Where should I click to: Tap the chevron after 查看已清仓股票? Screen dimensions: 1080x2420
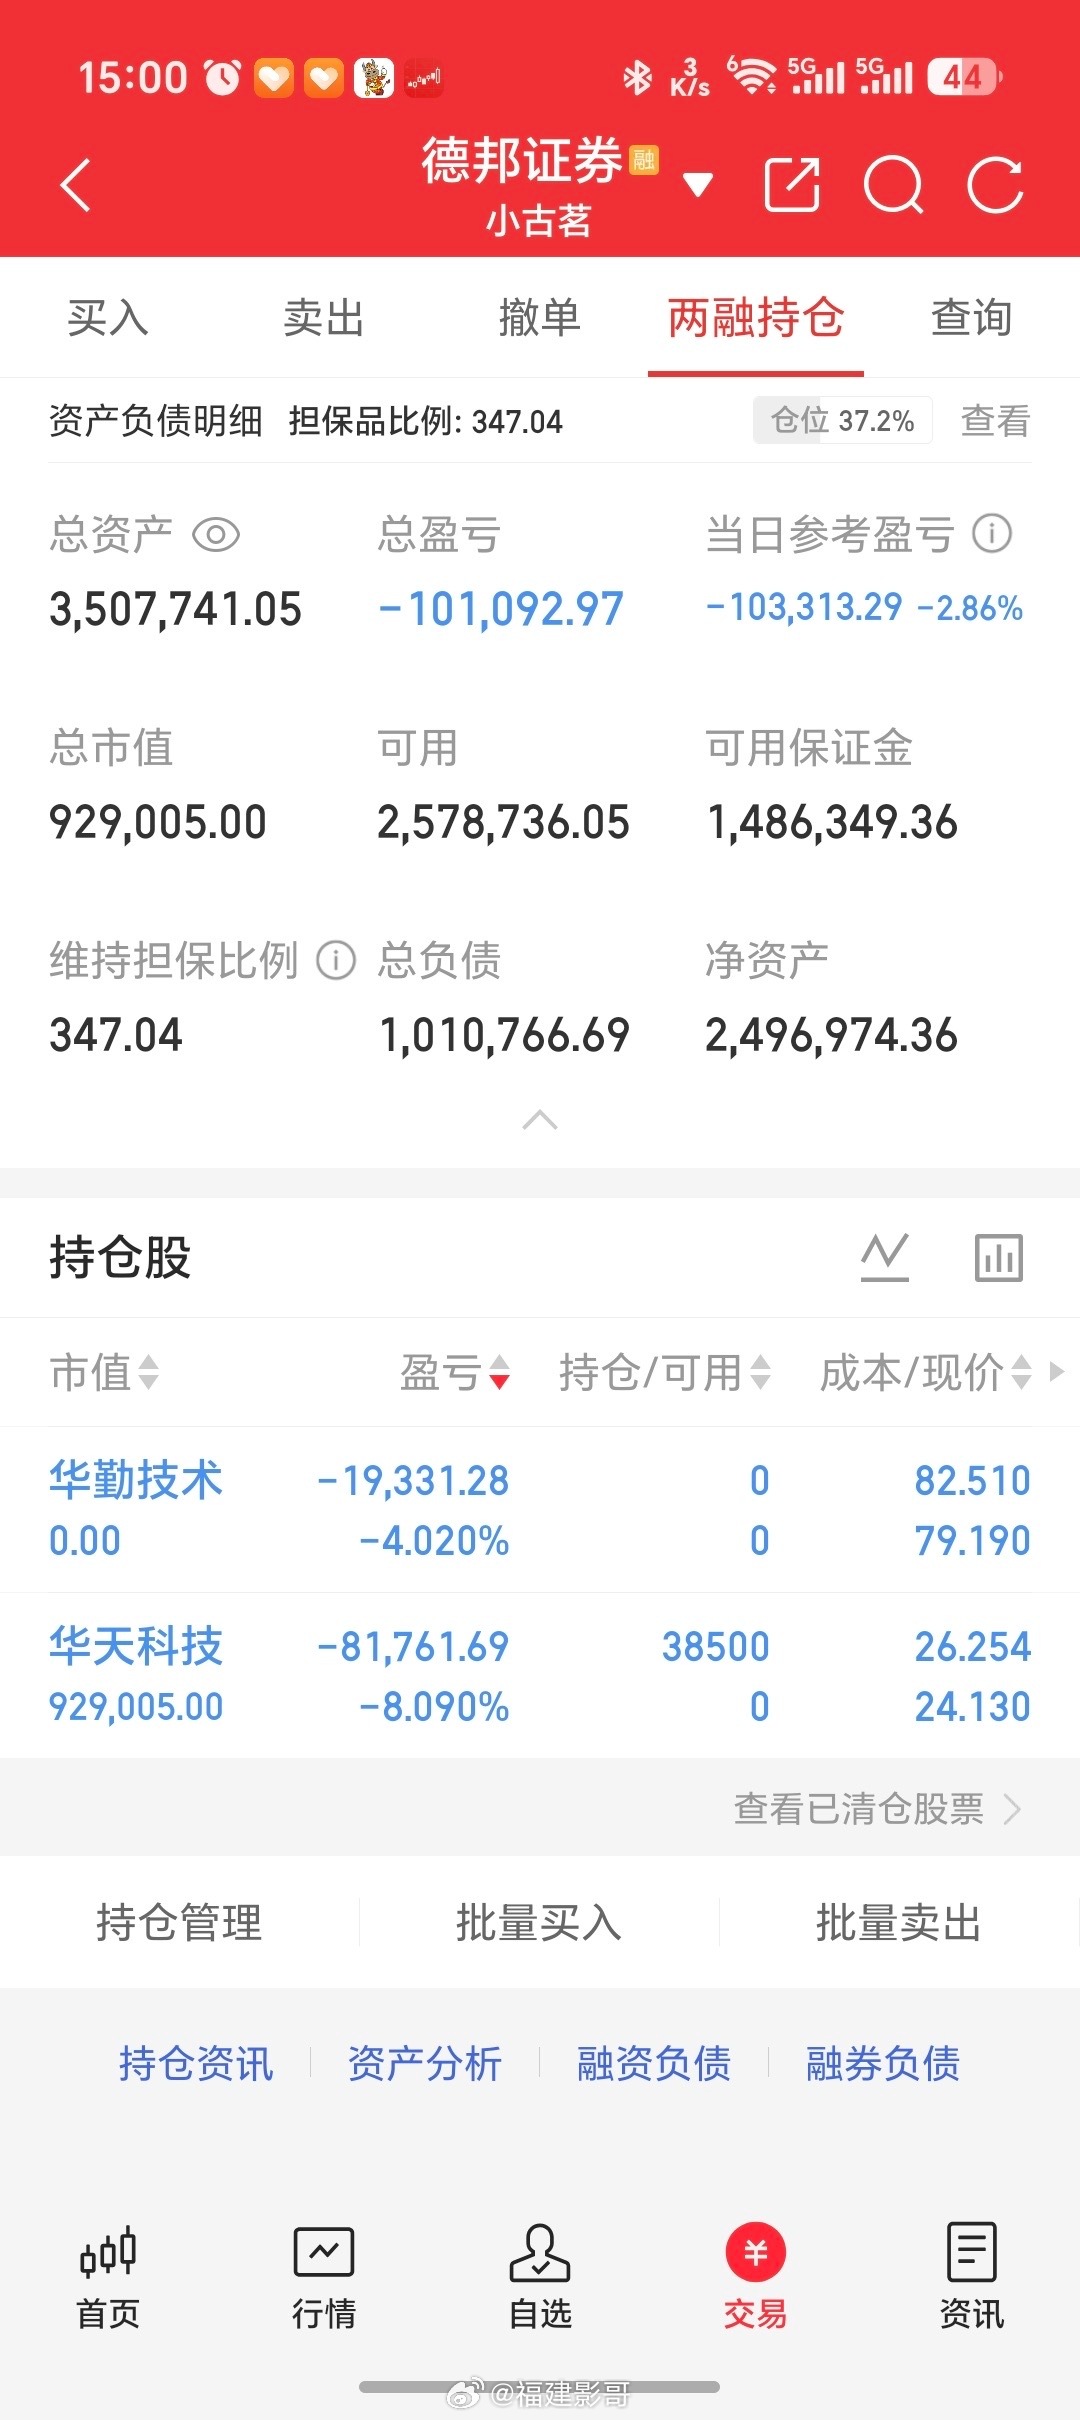click(x=1012, y=1809)
